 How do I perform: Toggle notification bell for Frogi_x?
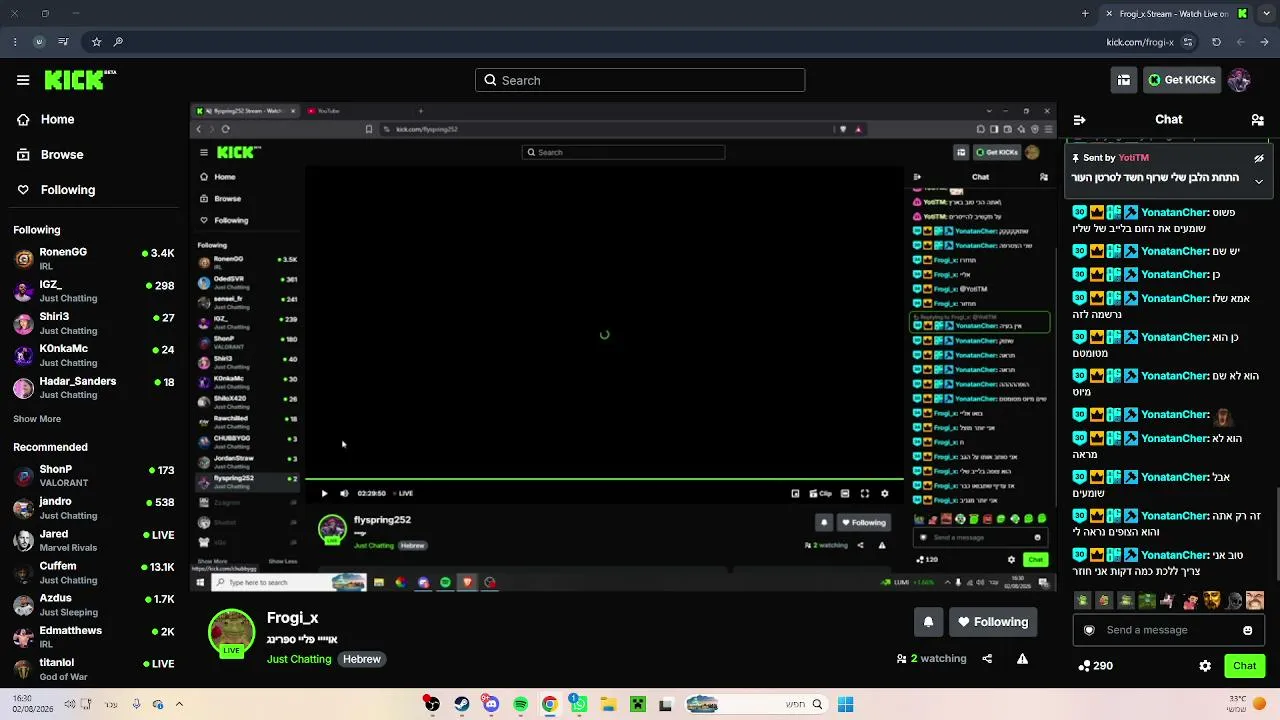coord(928,622)
